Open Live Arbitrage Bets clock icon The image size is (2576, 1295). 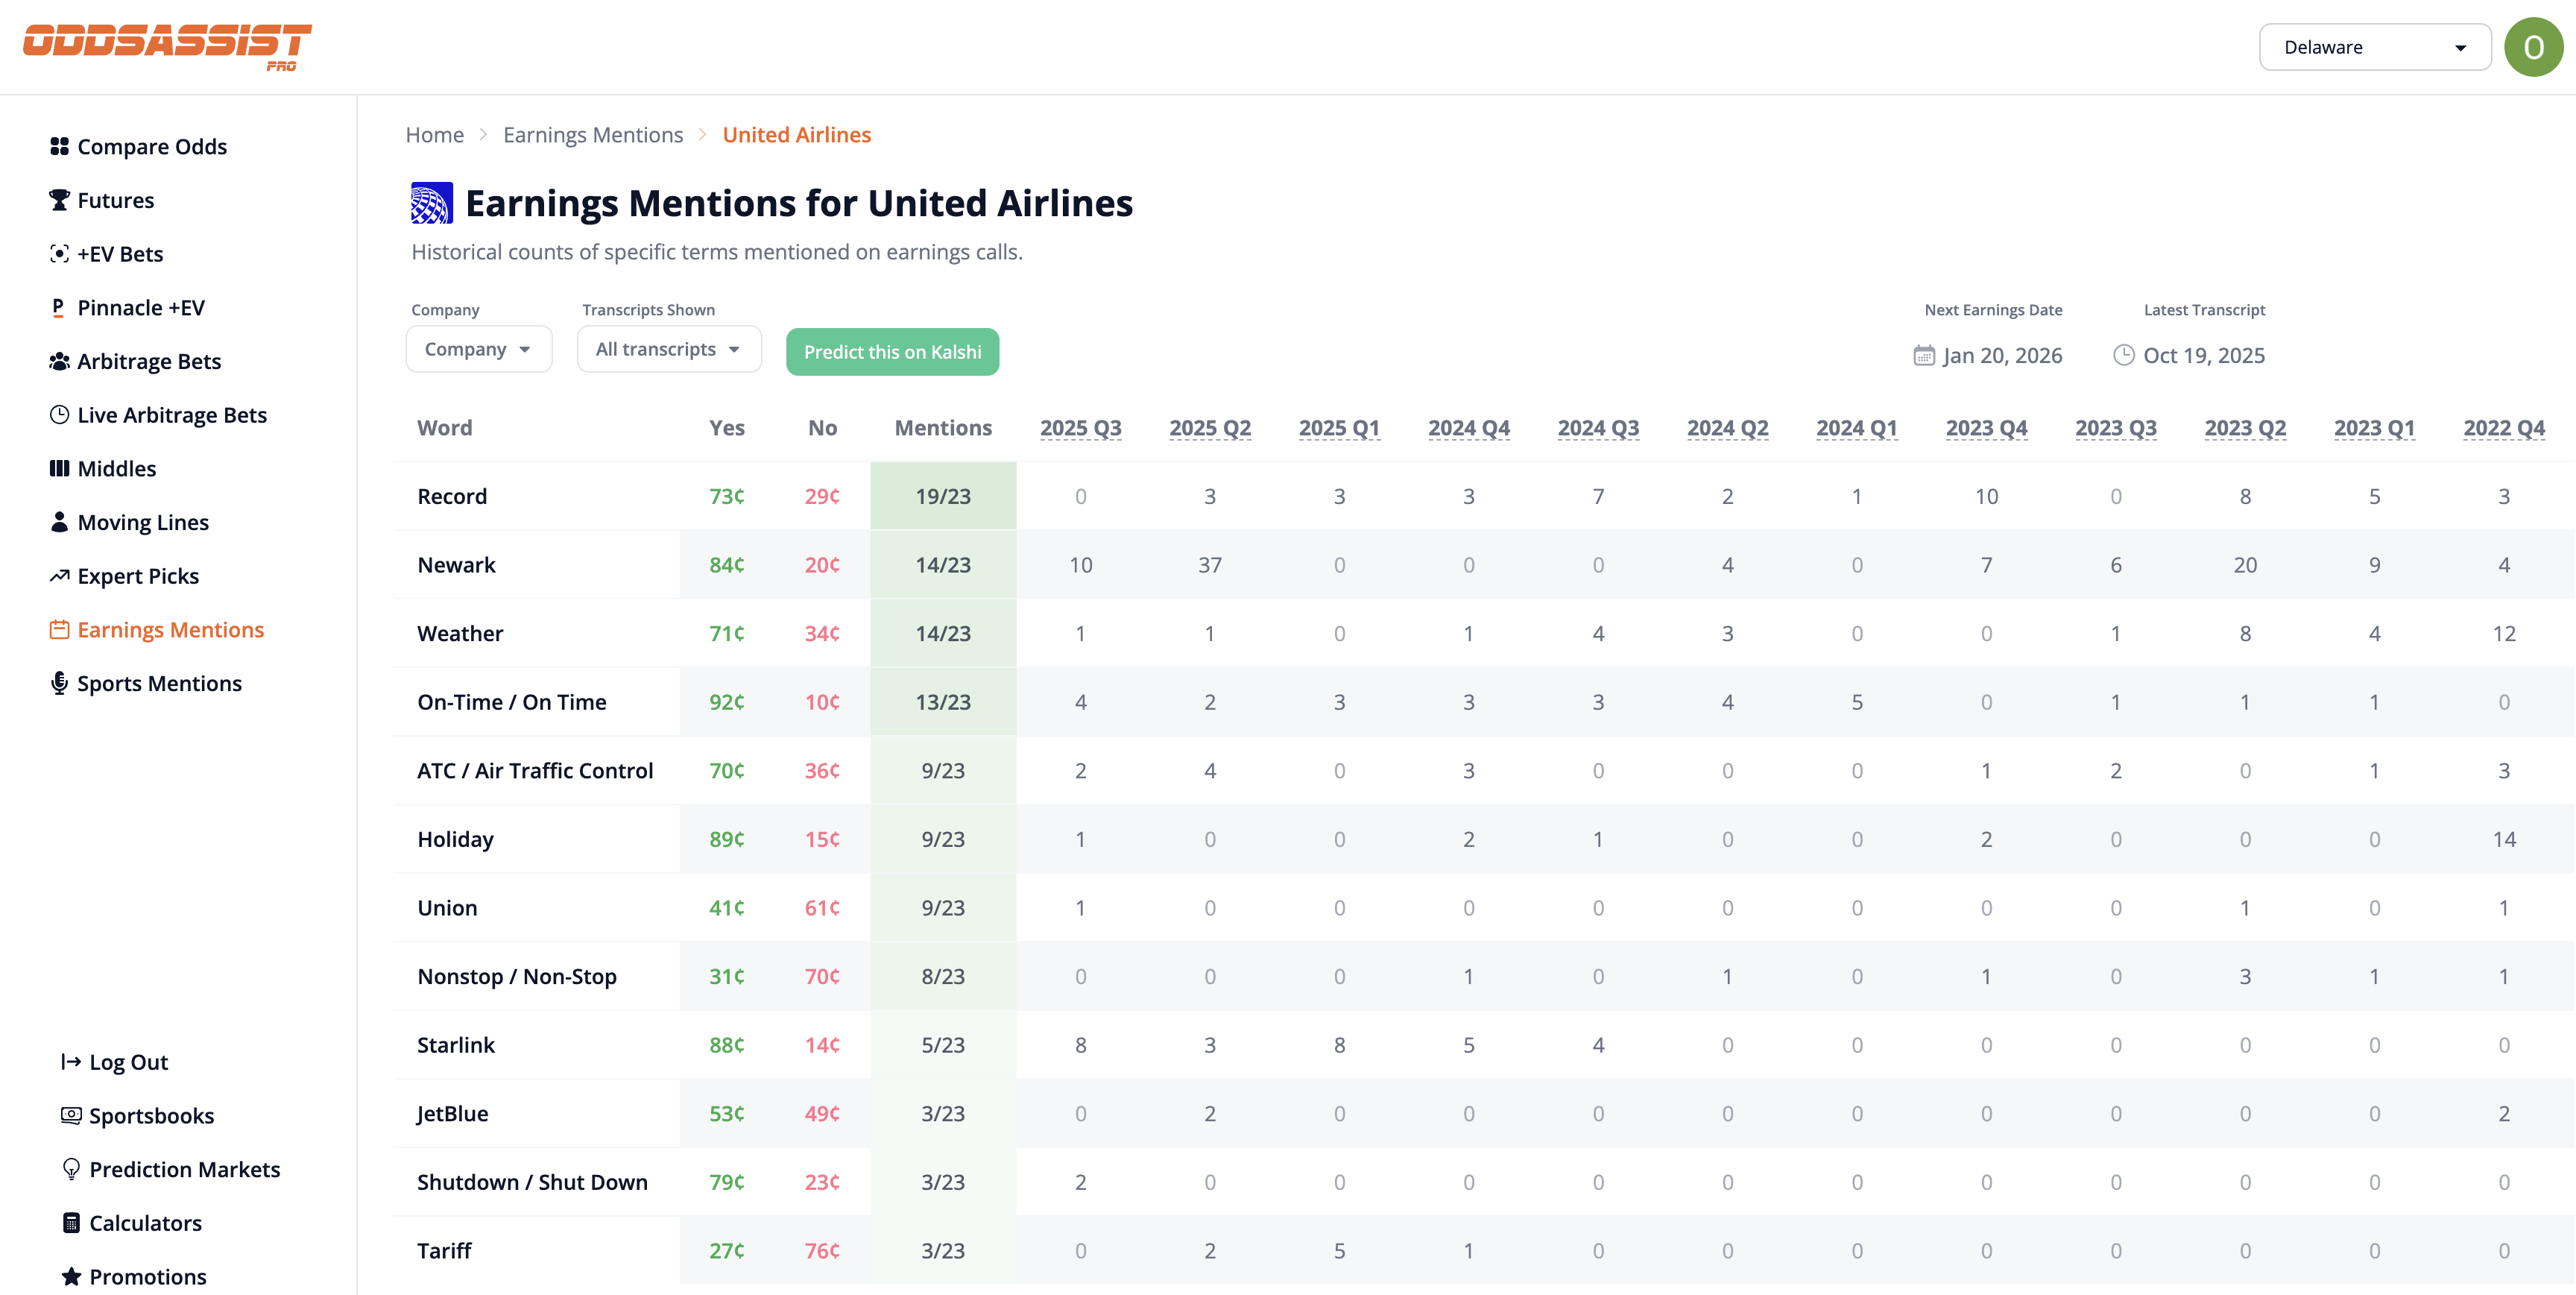pos(59,414)
